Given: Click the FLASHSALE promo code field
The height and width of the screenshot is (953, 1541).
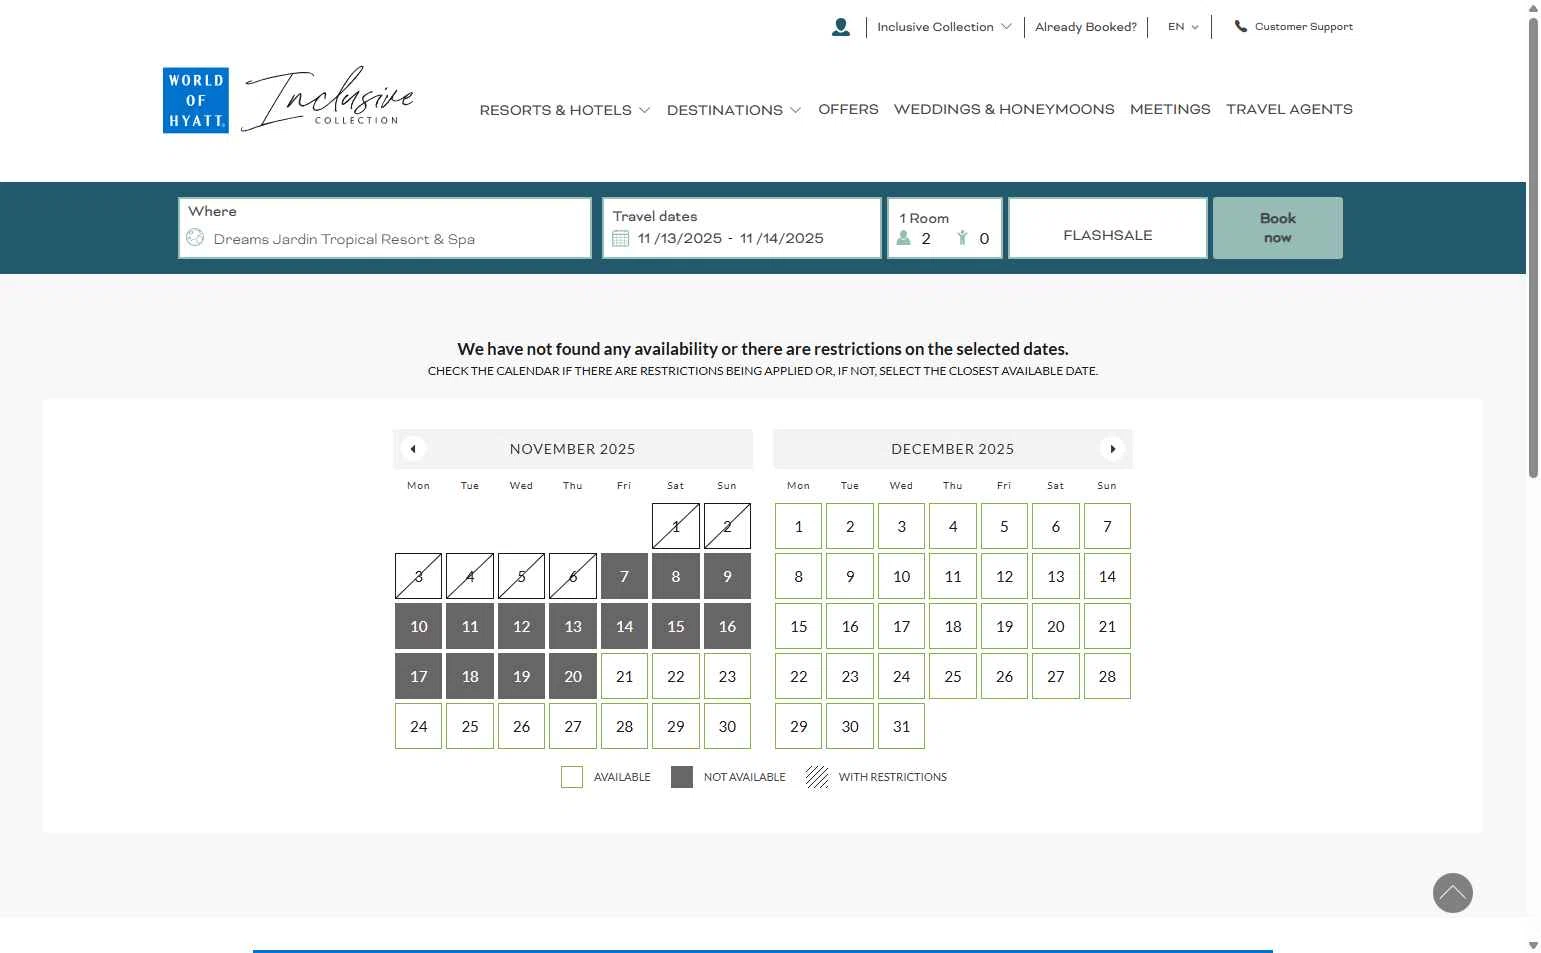Looking at the screenshot, I should click(x=1108, y=228).
